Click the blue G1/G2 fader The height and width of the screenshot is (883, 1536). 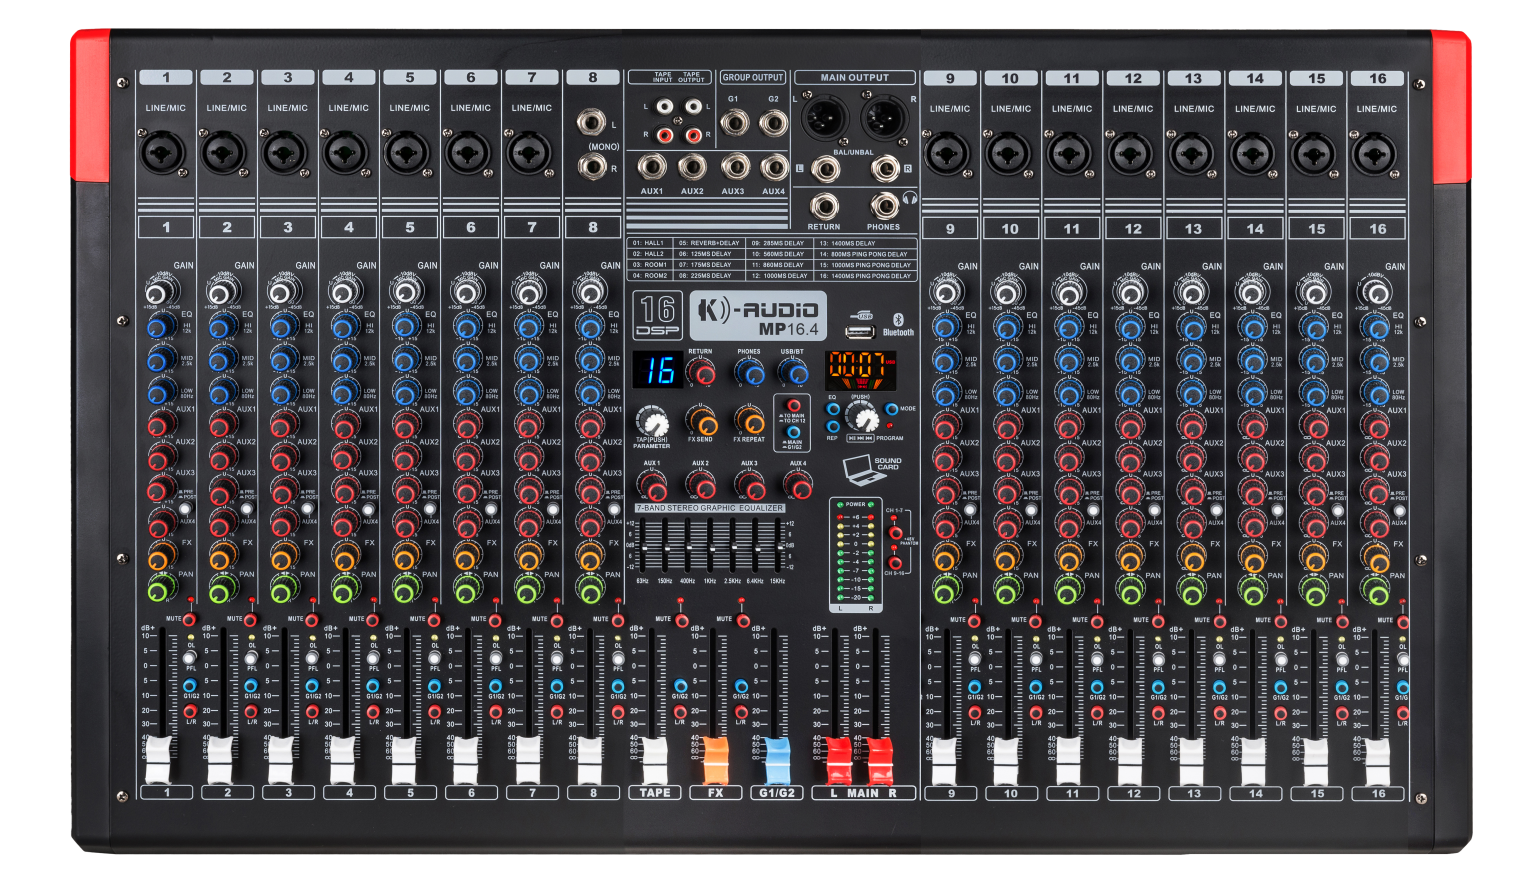point(777,760)
